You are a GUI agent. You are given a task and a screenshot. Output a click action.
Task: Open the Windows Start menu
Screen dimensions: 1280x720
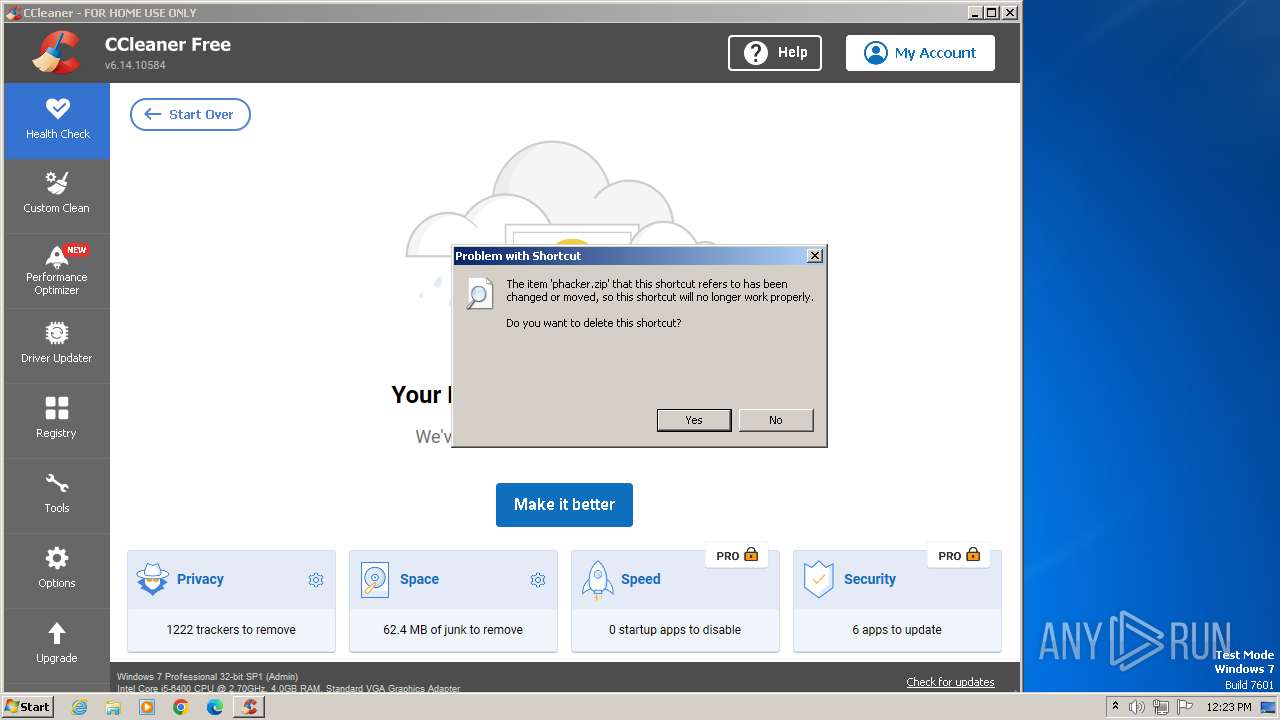27,706
